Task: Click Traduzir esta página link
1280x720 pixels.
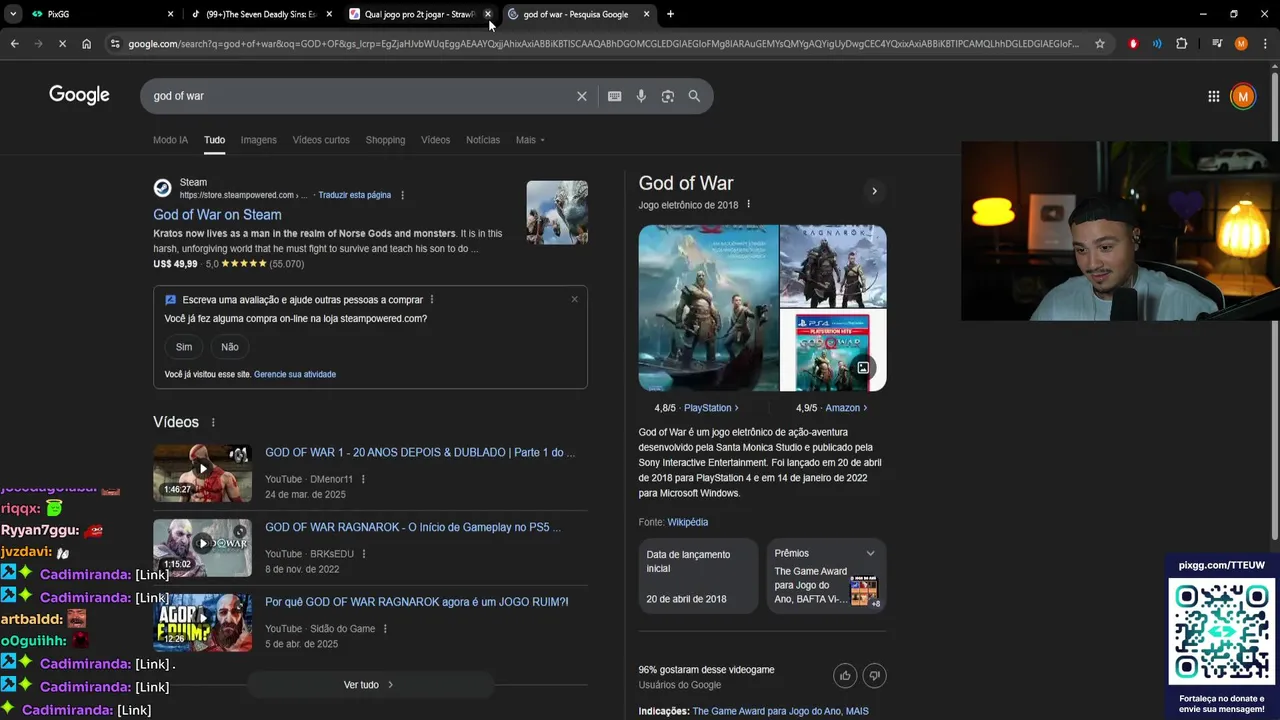Action: pos(354,195)
